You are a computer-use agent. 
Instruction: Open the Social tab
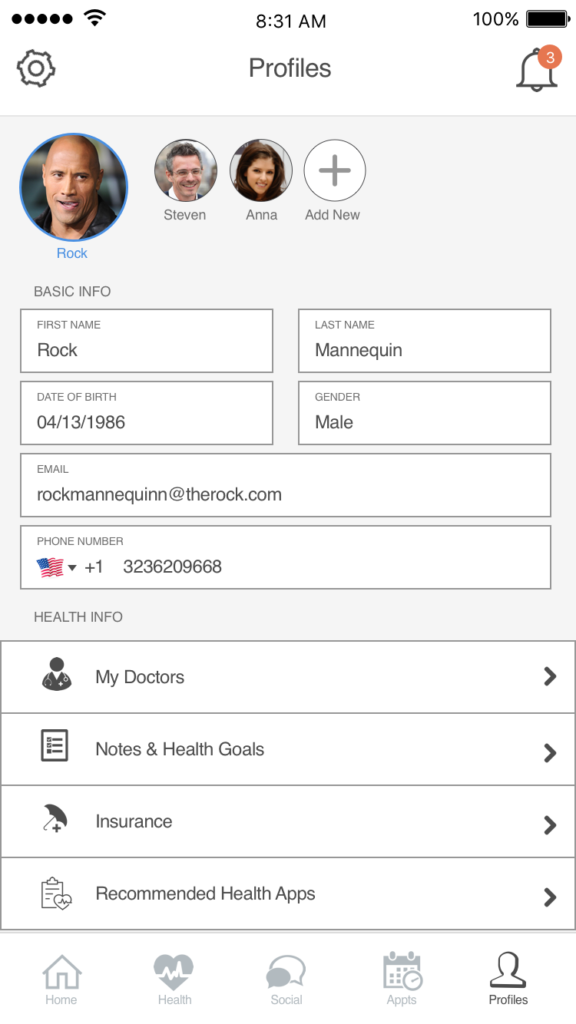click(x=286, y=979)
